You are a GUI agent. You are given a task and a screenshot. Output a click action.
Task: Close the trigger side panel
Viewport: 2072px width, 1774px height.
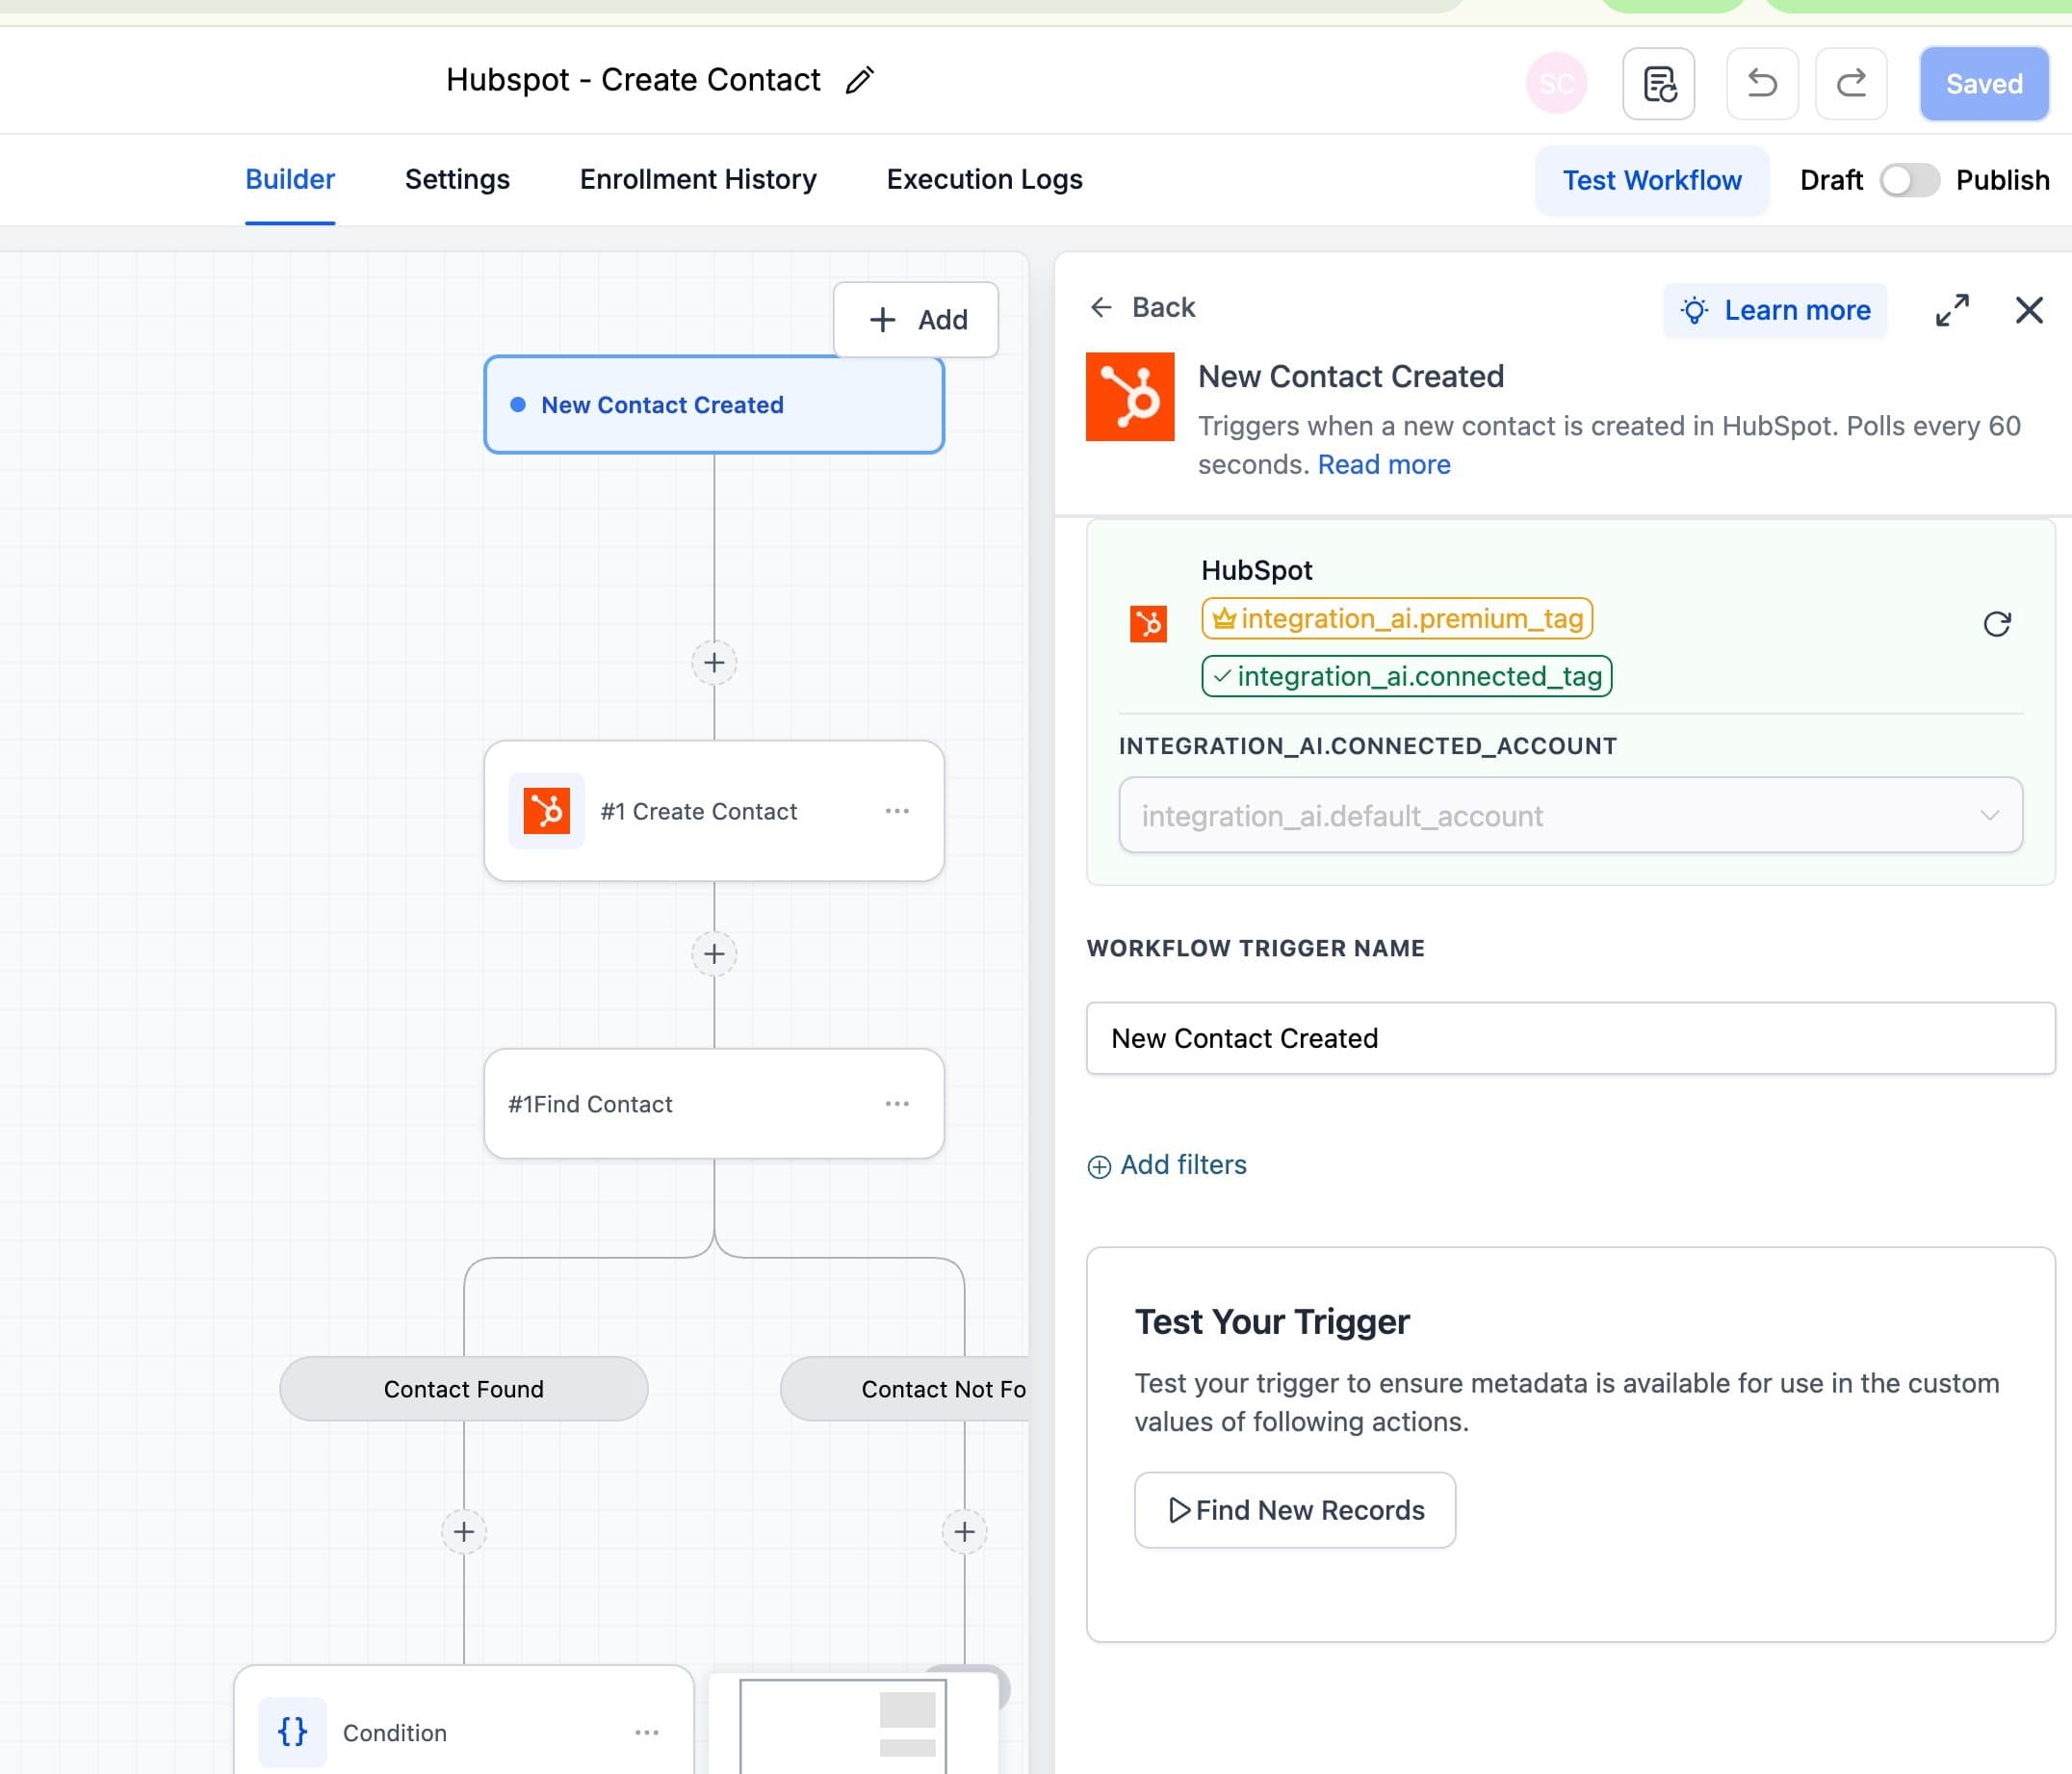point(2029,311)
